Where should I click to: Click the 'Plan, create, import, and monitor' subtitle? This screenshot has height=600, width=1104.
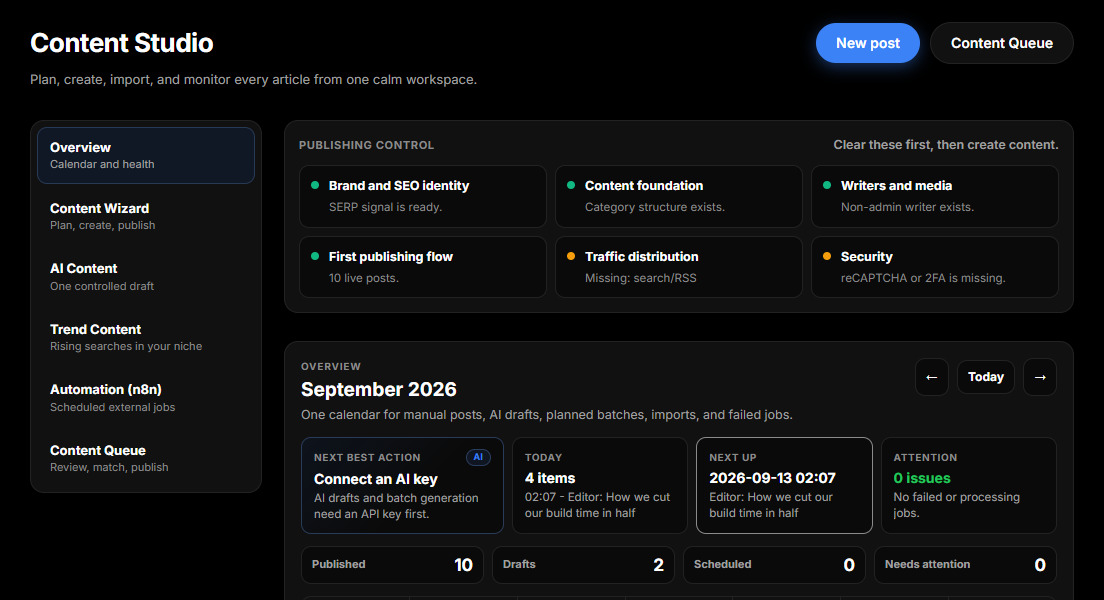(253, 80)
